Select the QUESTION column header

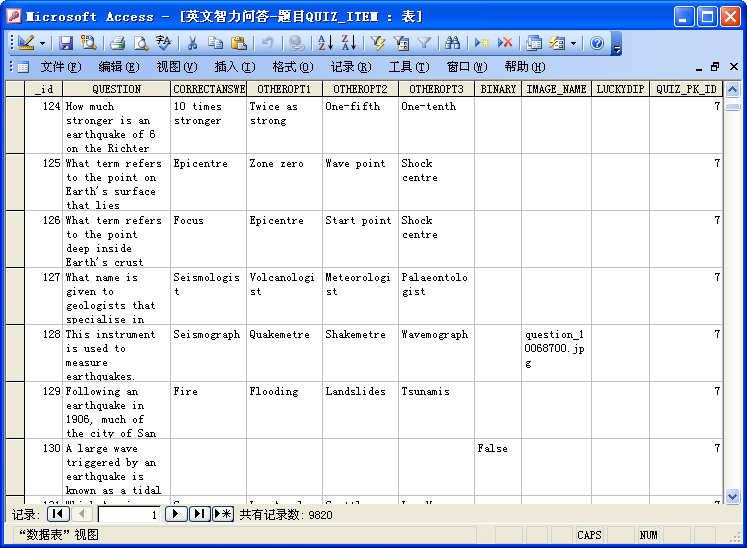click(x=116, y=89)
